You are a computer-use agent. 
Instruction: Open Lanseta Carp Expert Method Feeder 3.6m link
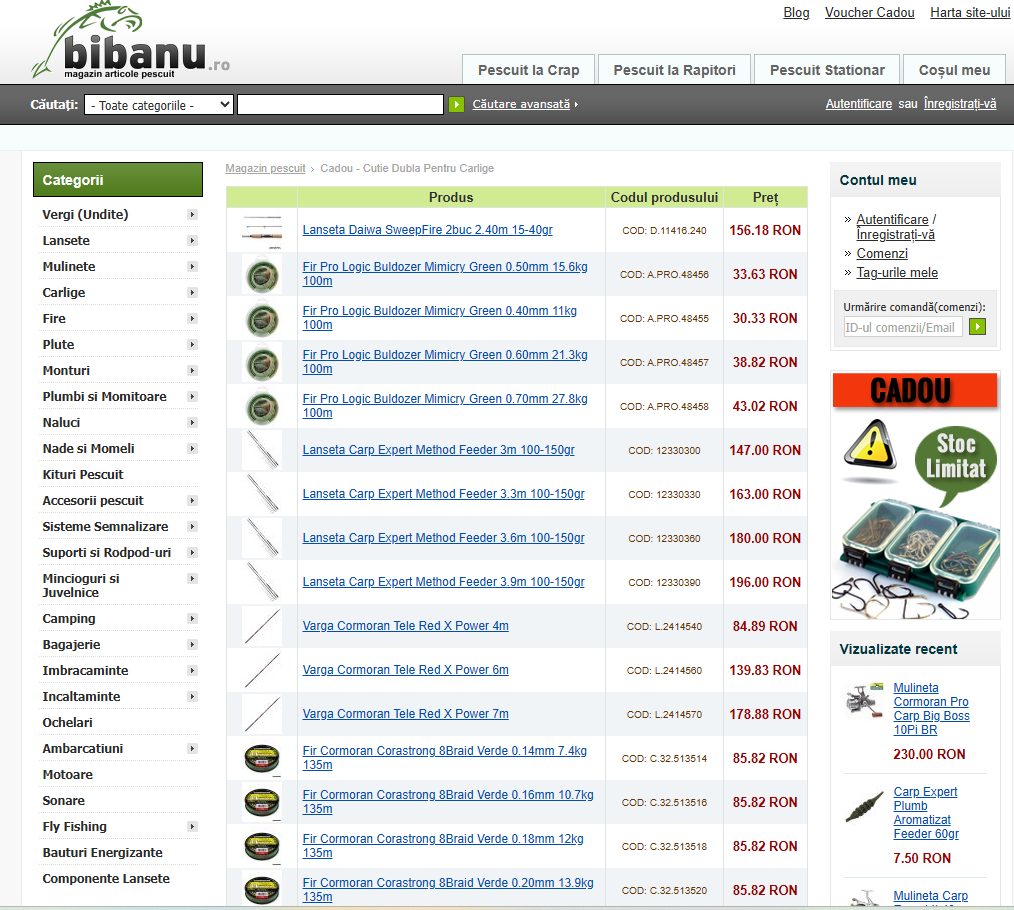click(x=443, y=538)
